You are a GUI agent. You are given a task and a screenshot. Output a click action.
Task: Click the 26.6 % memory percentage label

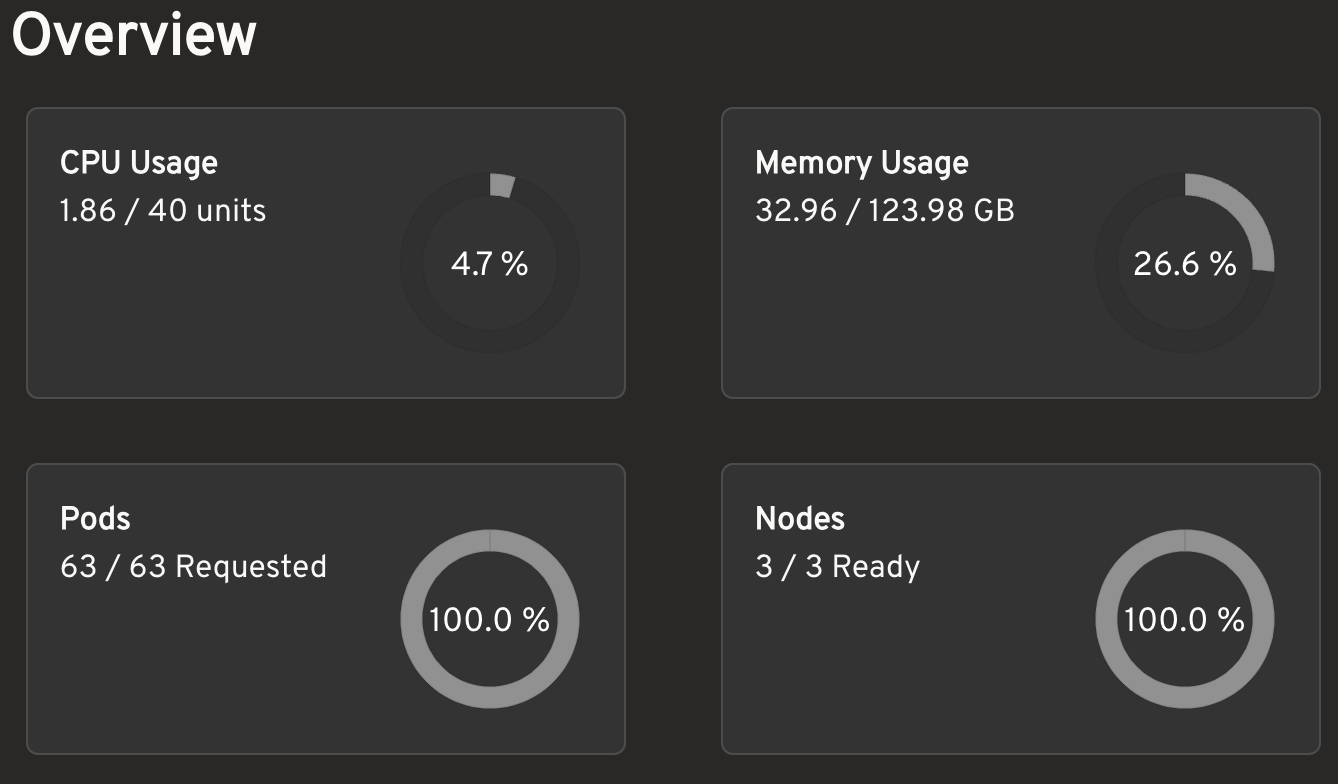pyautogui.click(x=1185, y=264)
